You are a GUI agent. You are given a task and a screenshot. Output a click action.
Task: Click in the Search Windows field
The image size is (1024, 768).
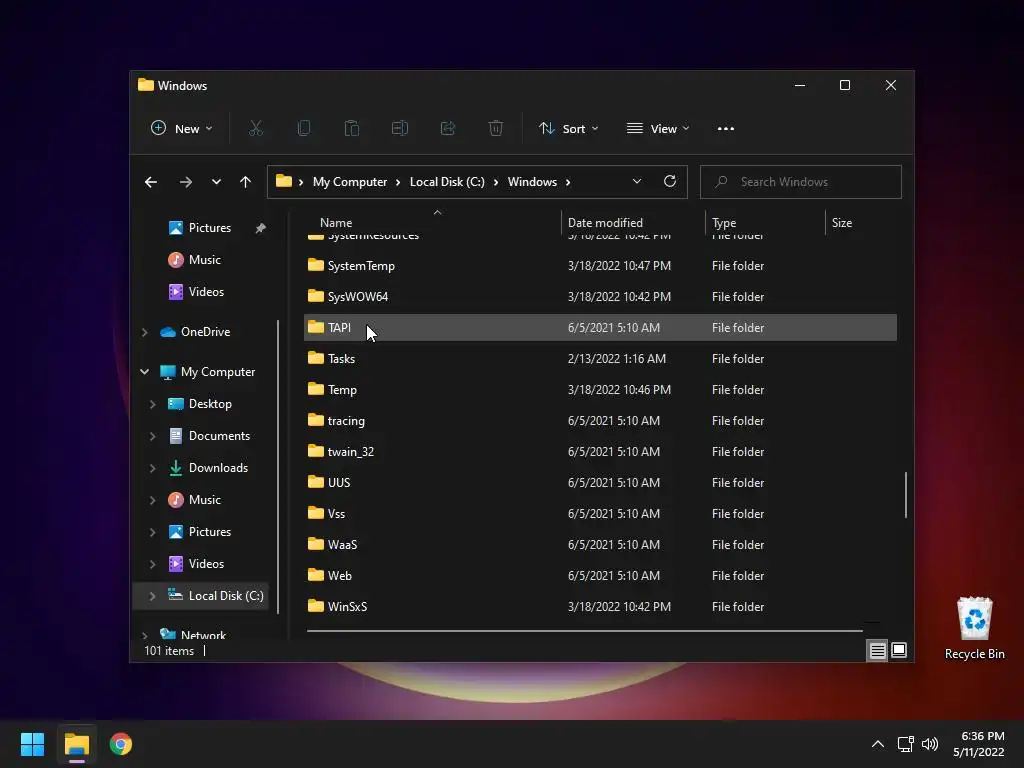coord(801,182)
